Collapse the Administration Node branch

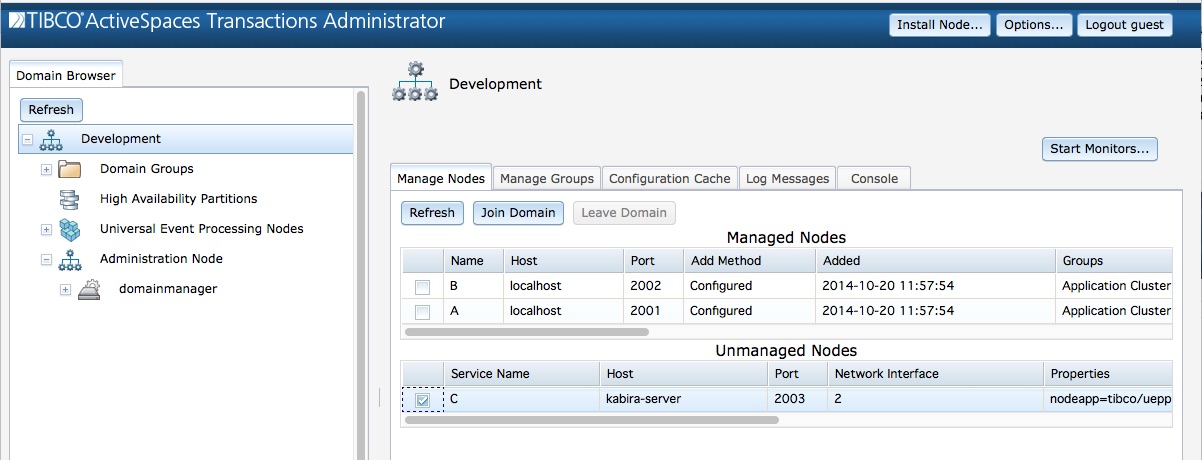[x=46, y=259]
